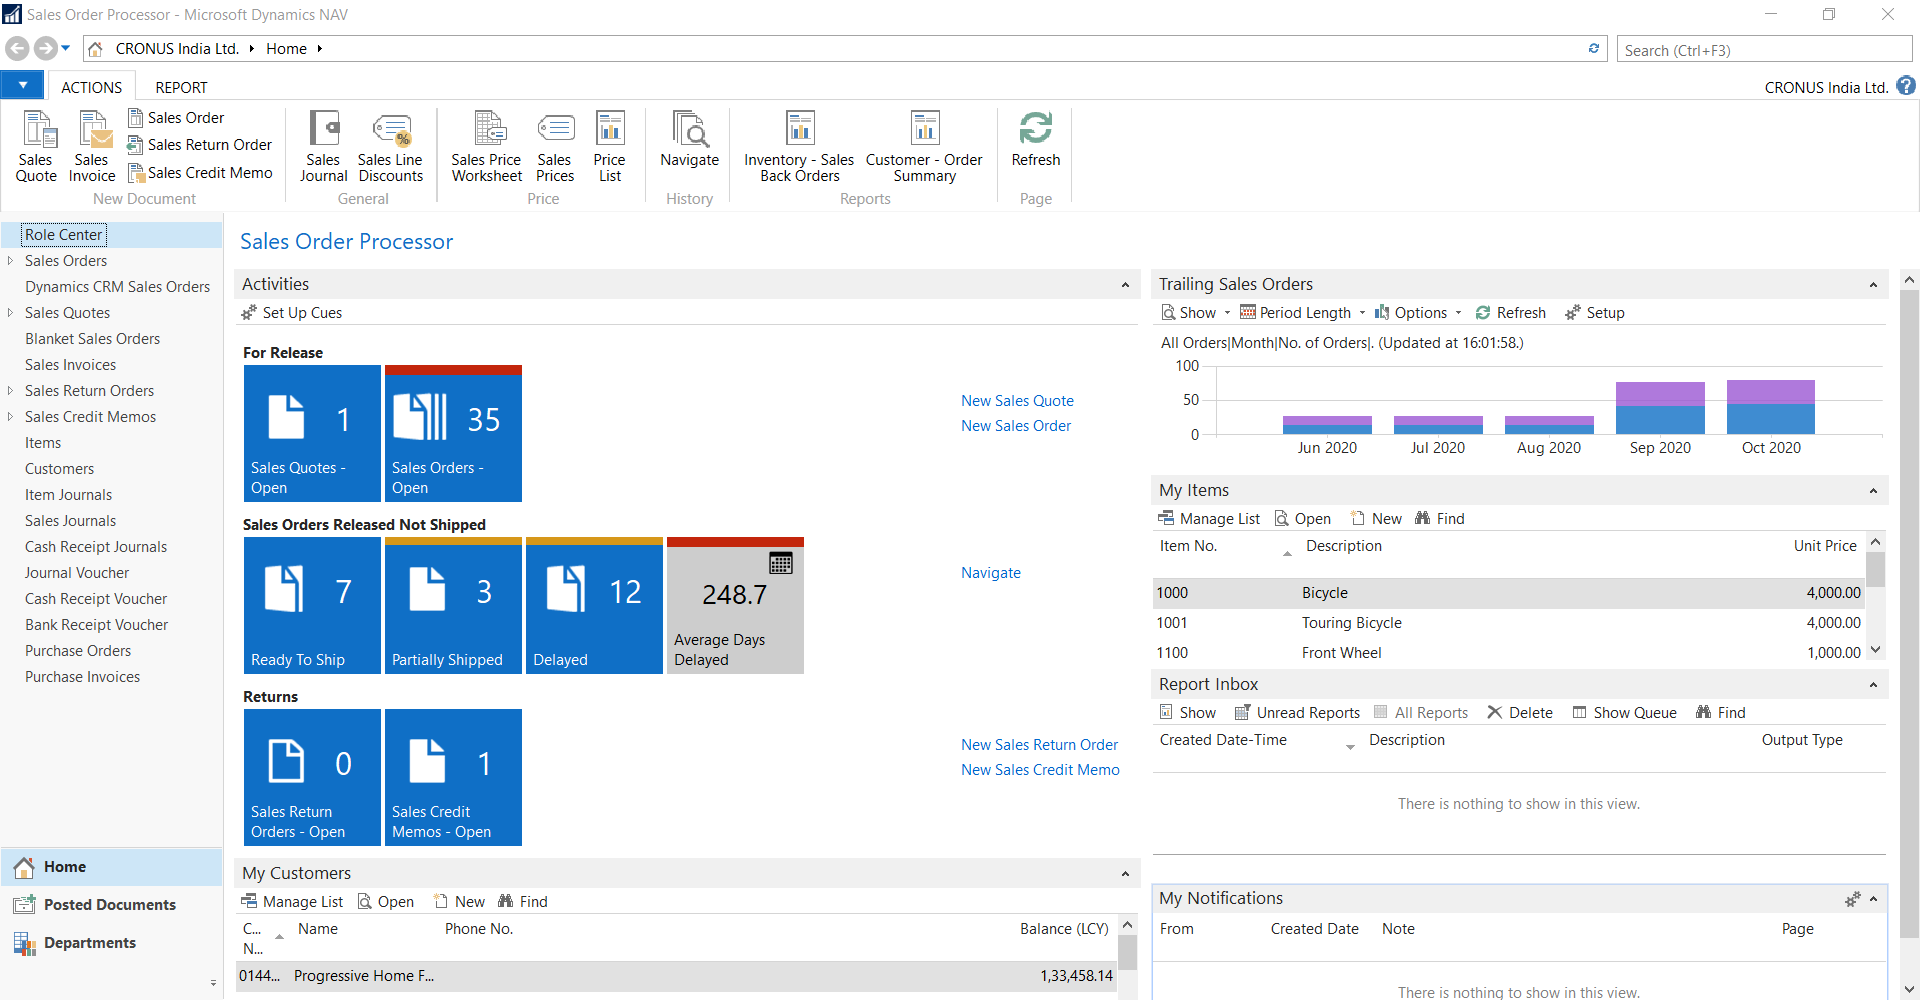Open the Sales Quotes - Open cue tile
Image resolution: width=1920 pixels, height=1000 pixels.
tap(312, 433)
